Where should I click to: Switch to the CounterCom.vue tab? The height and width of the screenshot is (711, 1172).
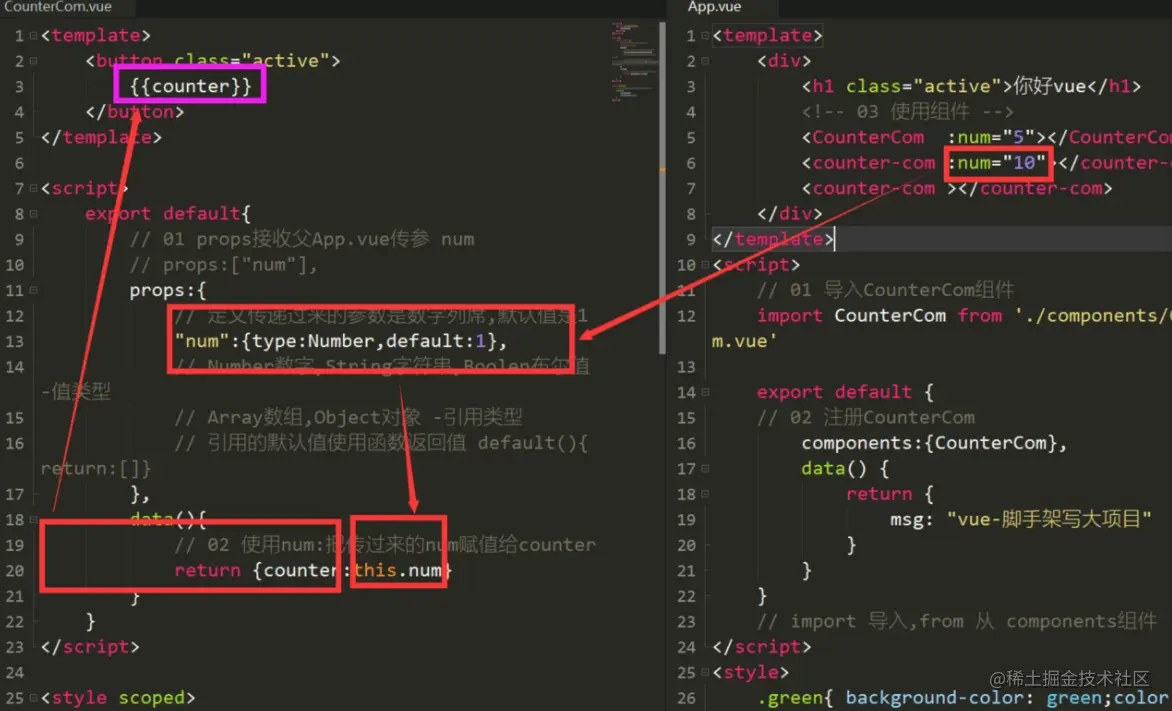[58, 7]
